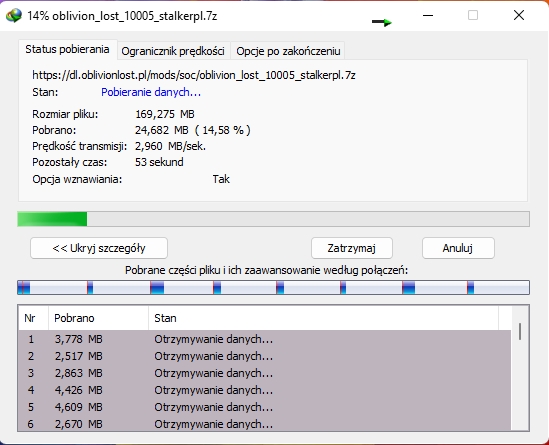Pause download with Zatrzymaj button

pos(352,248)
